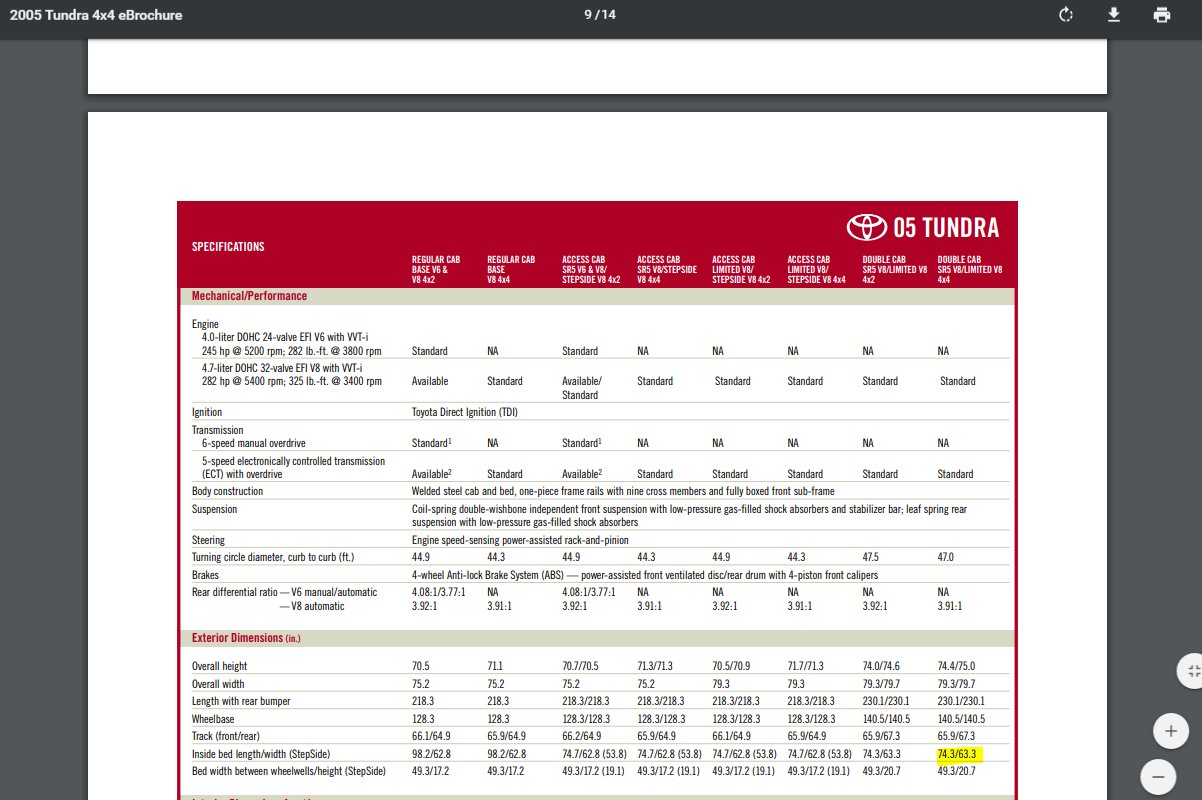Click the "Overall width" row label
Image resolution: width=1202 pixels, height=800 pixels.
click(x=218, y=685)
